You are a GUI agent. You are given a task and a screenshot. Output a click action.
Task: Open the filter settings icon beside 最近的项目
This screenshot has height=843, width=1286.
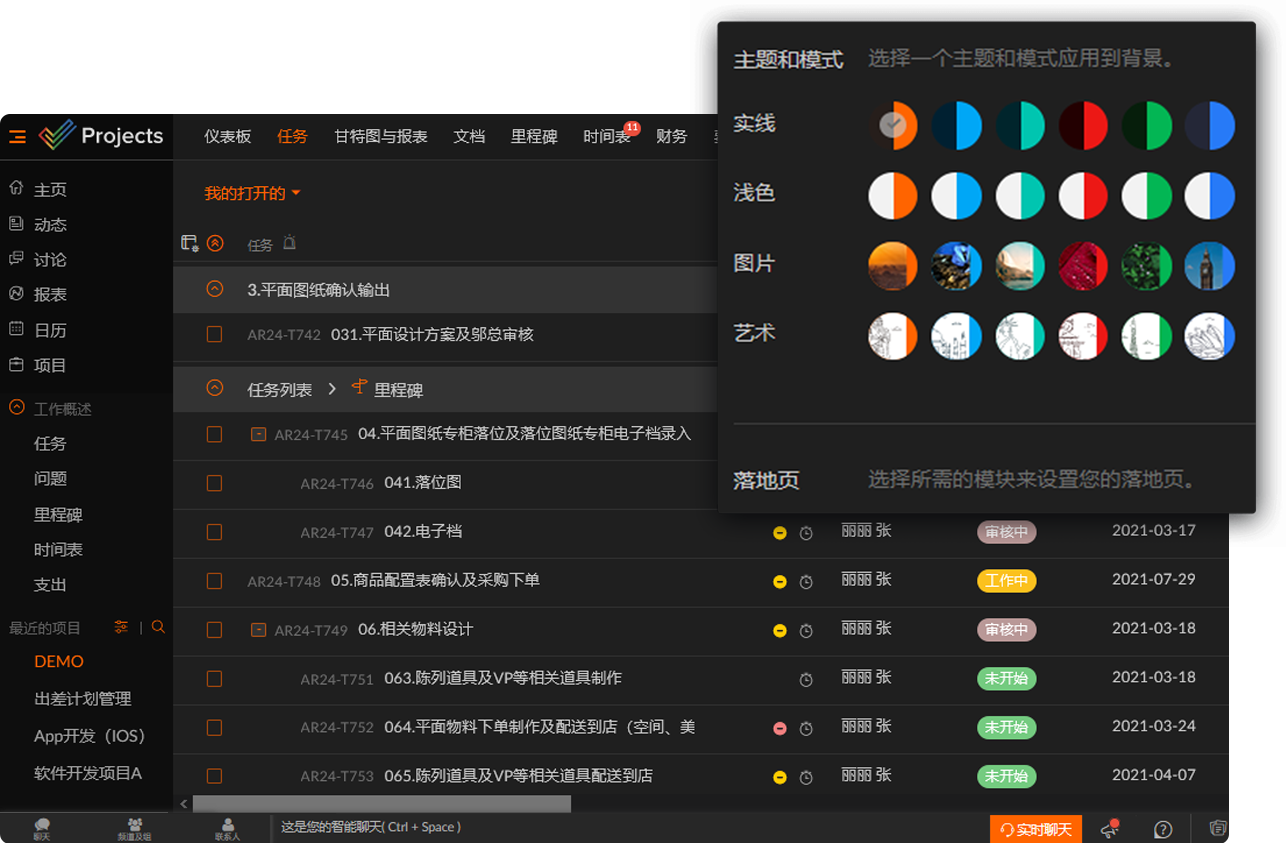121,627
